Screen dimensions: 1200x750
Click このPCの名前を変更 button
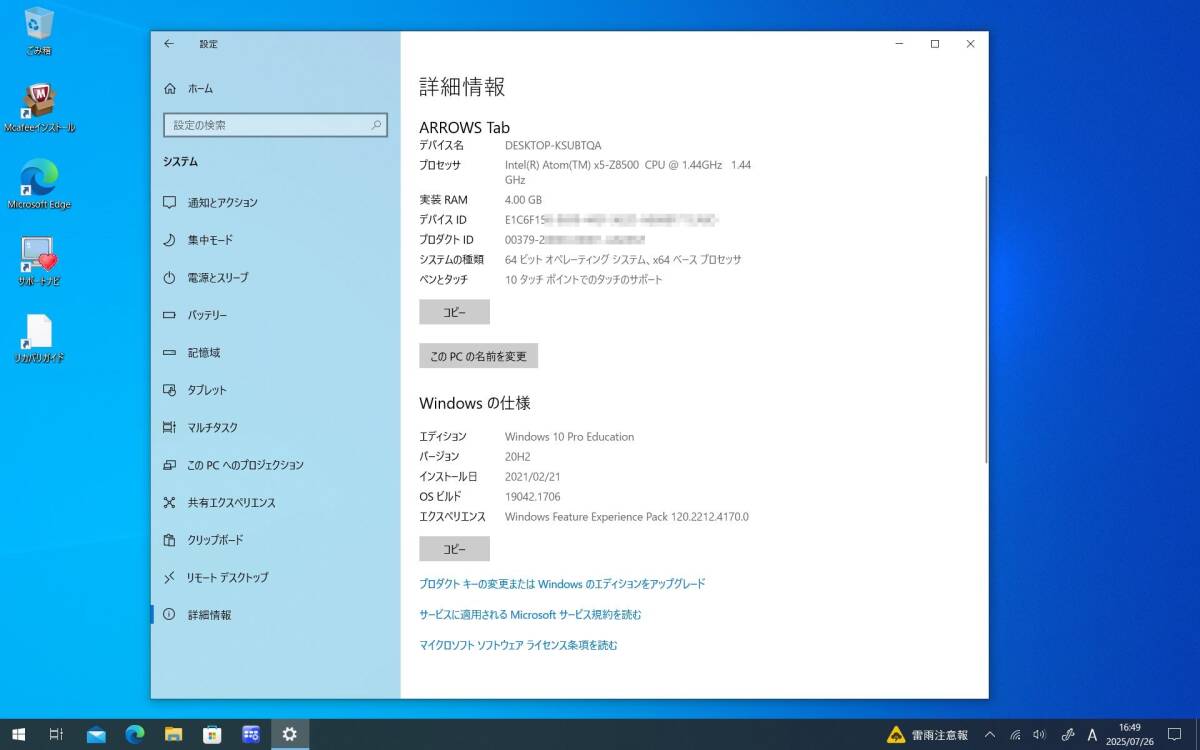pyautogui.click(x=478, y=356)
